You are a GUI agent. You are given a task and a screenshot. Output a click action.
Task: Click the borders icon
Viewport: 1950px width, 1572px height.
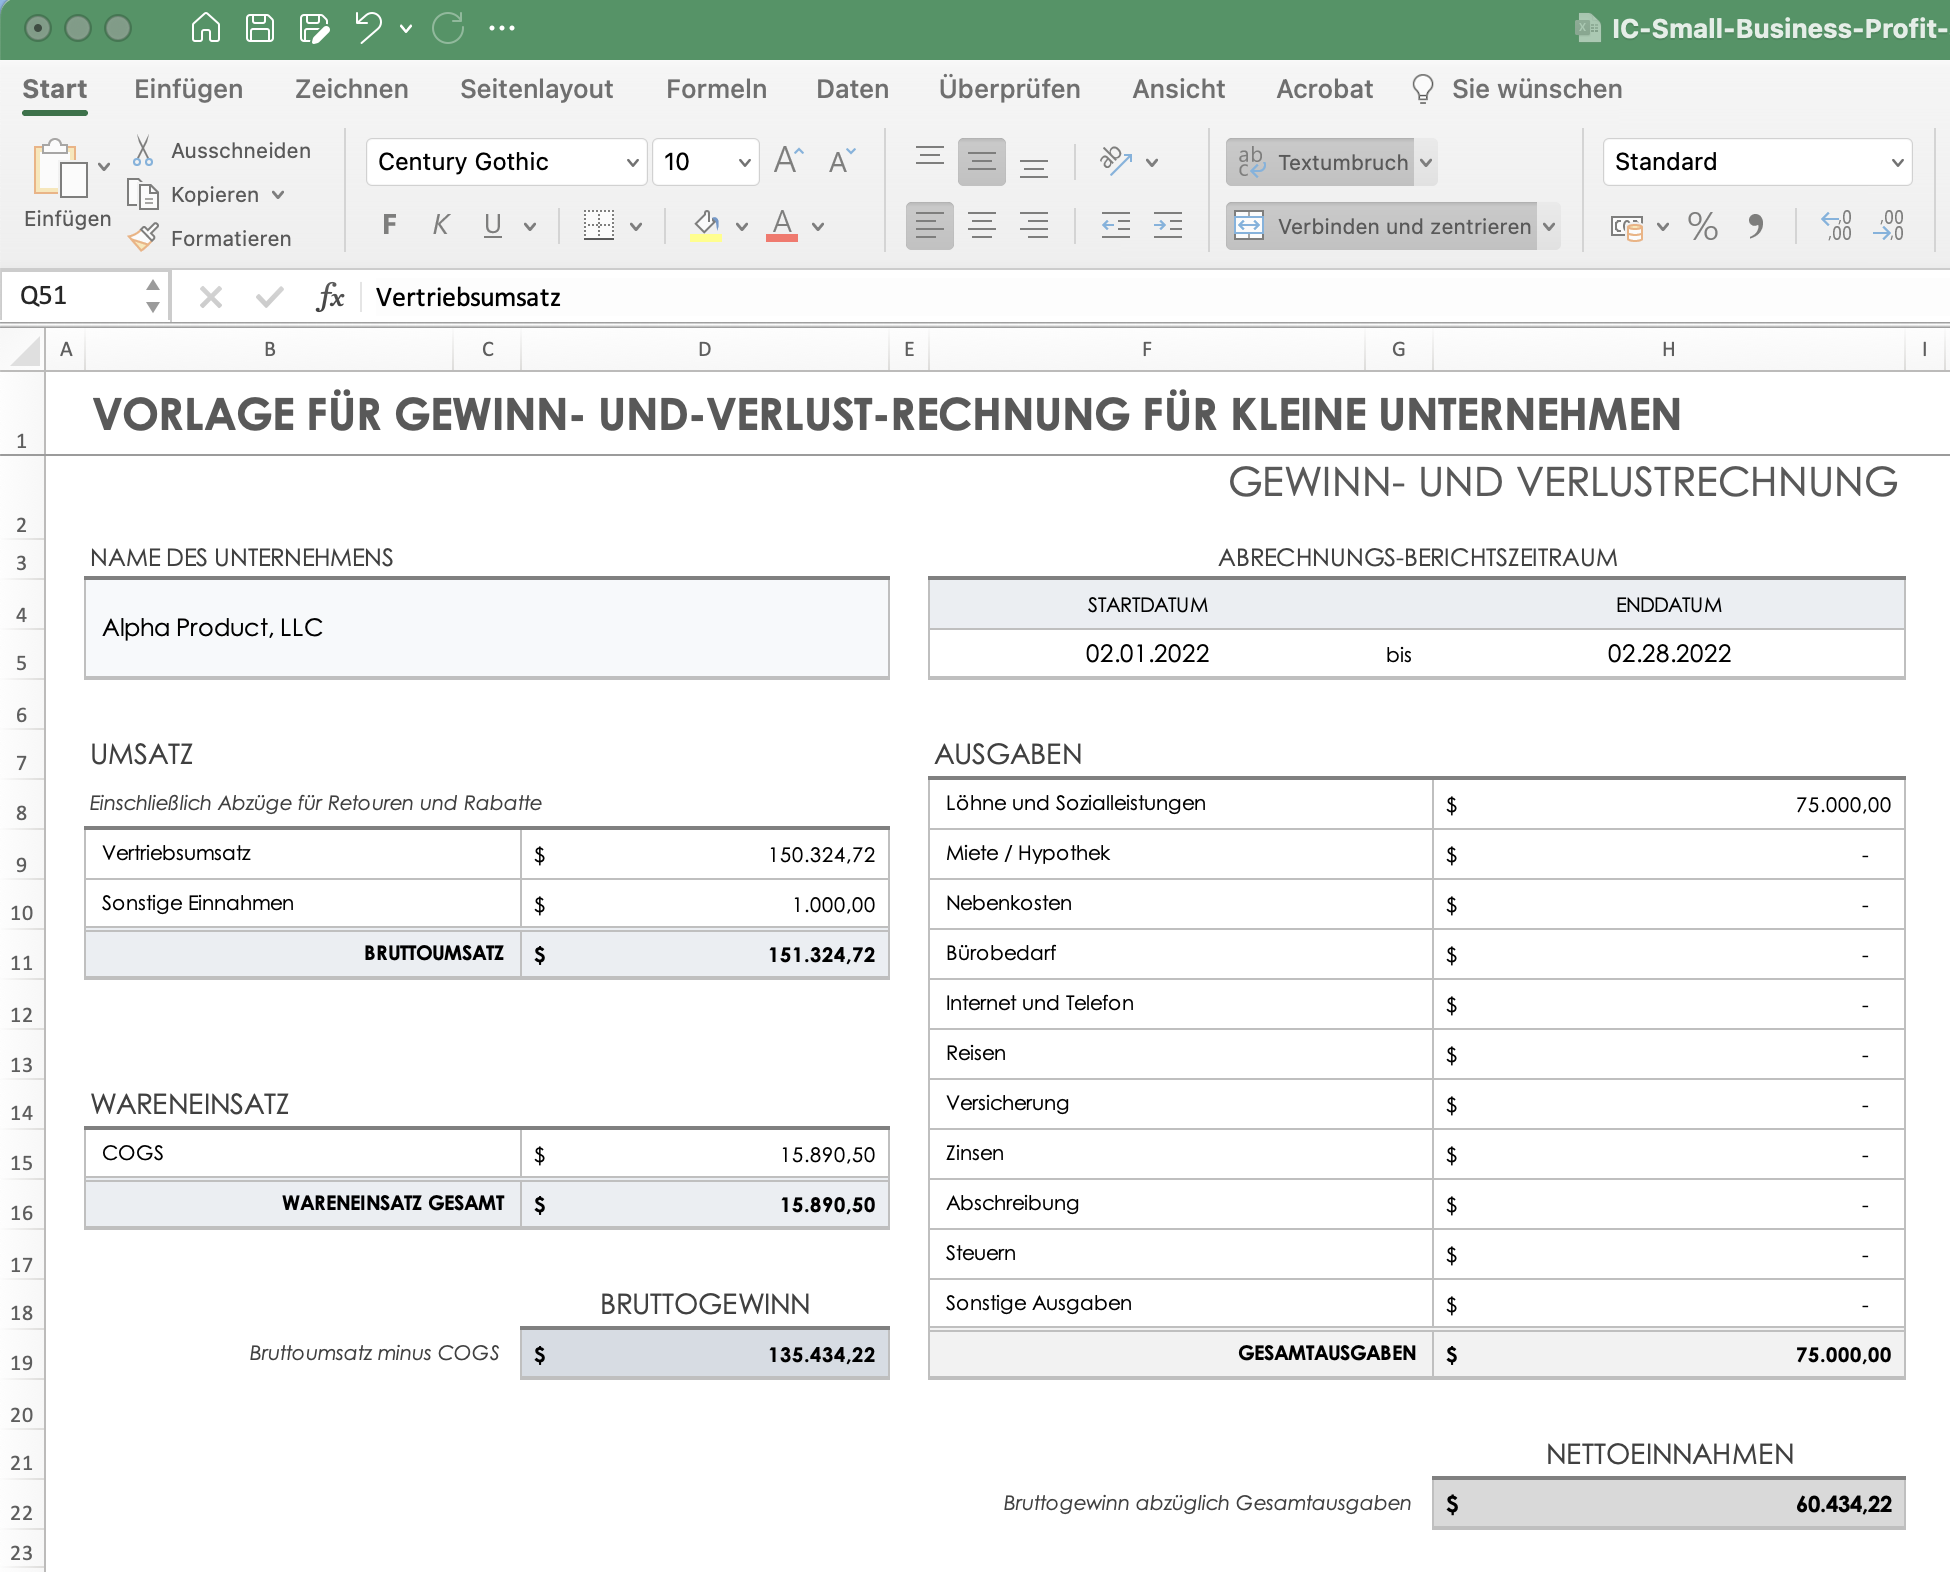click(598, 225)
